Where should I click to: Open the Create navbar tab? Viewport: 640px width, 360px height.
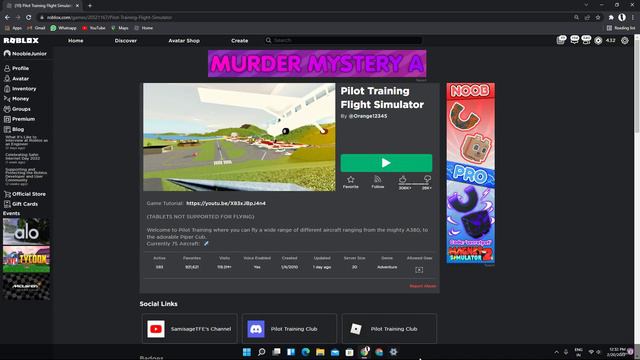(x=240, y=40)
